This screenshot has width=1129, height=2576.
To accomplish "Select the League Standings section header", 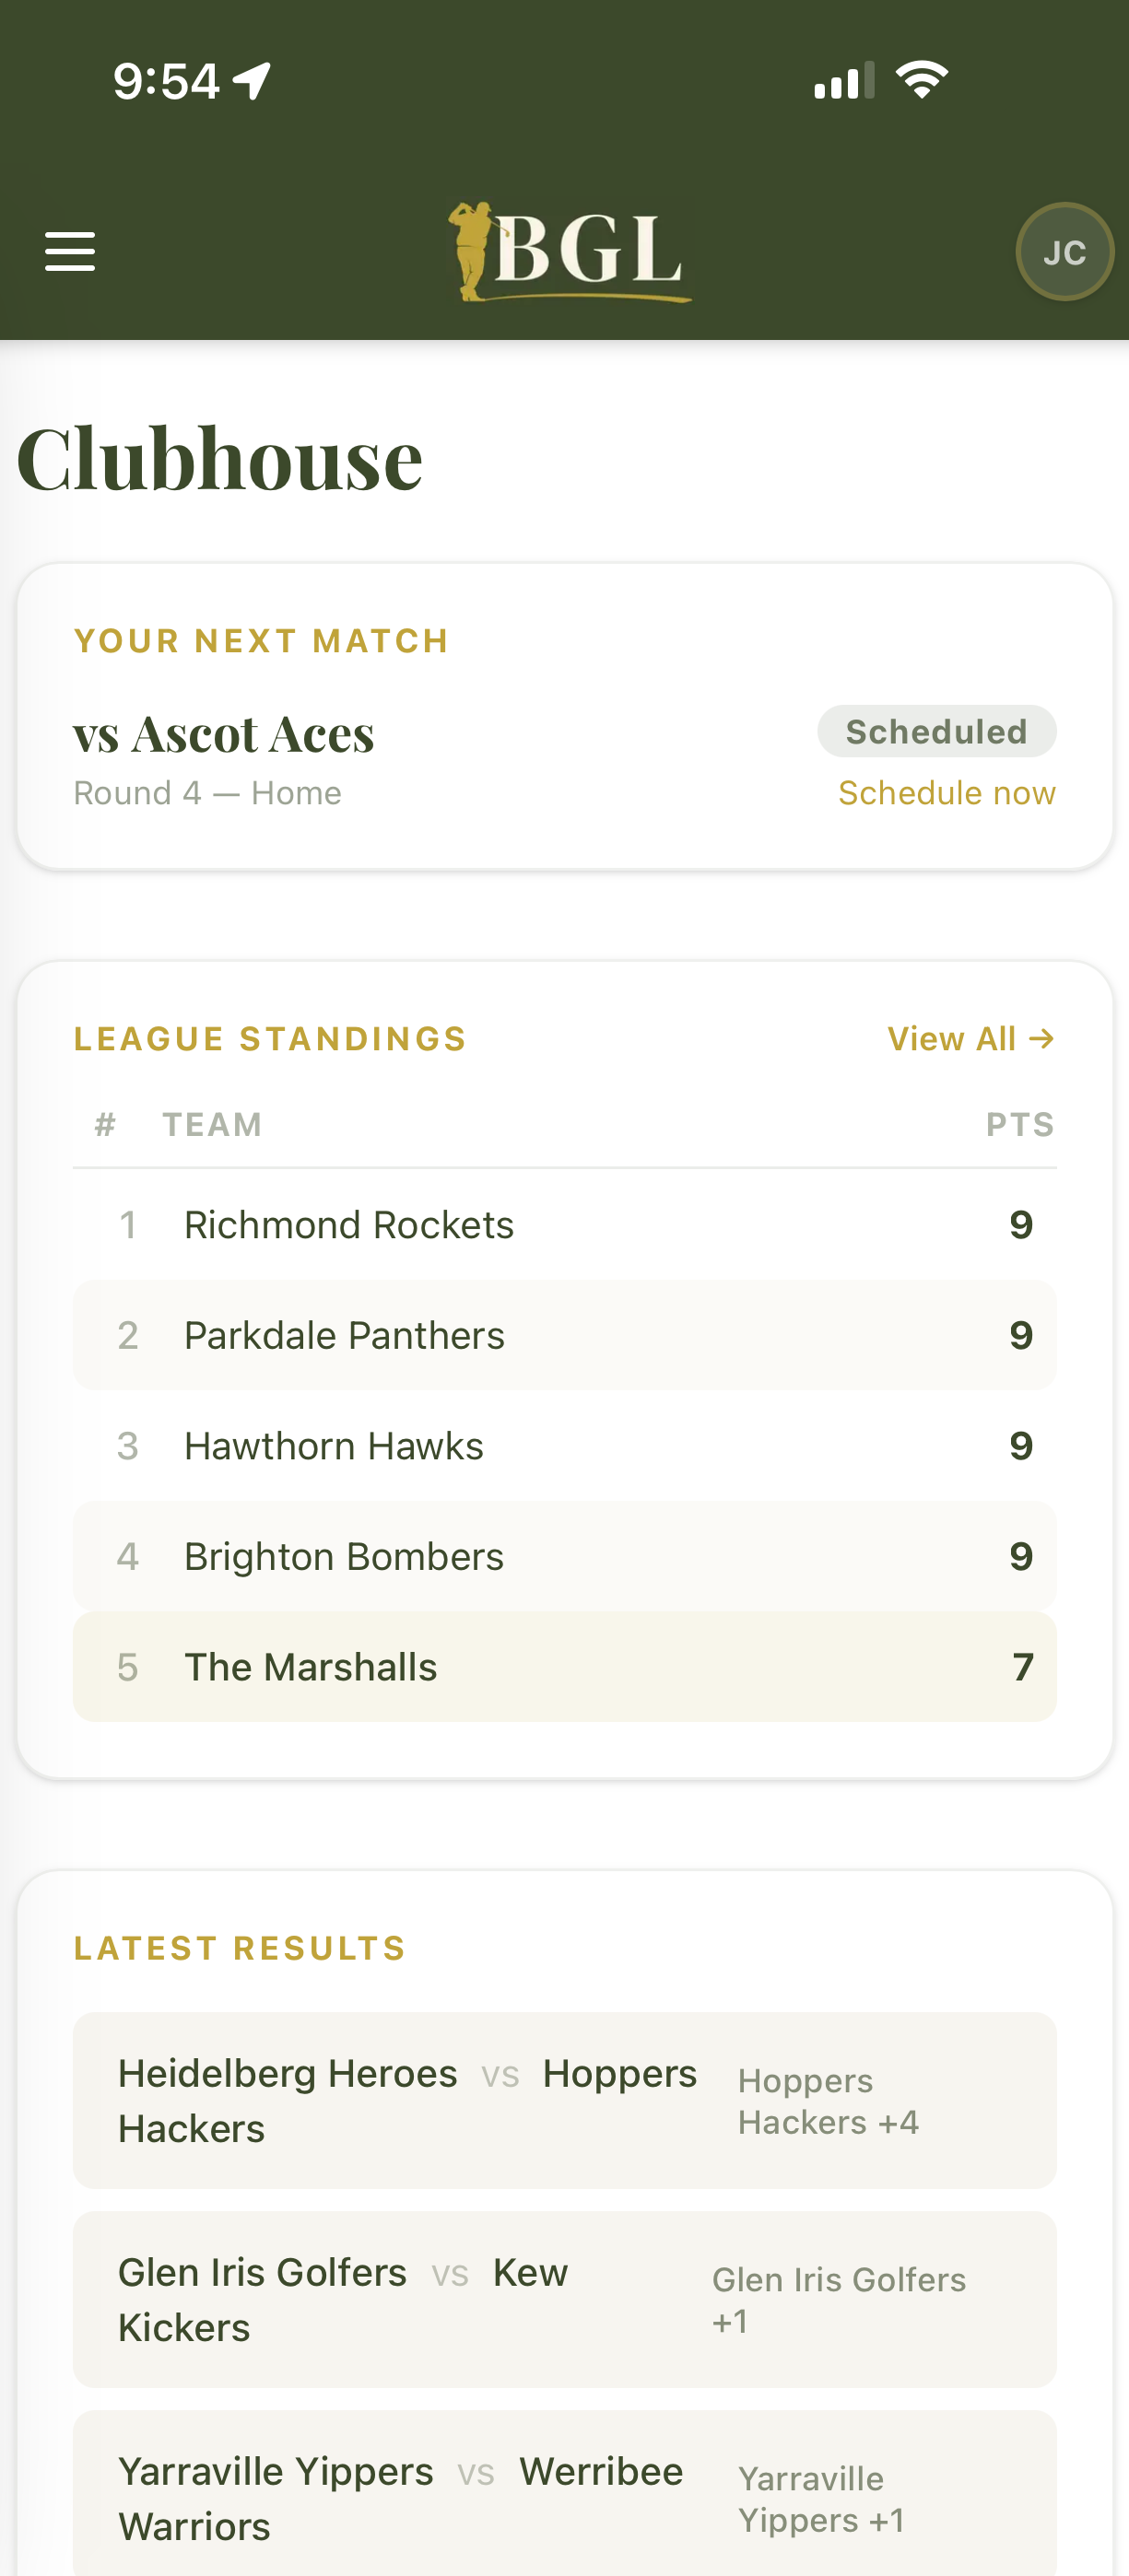I will pos(269,1038).
